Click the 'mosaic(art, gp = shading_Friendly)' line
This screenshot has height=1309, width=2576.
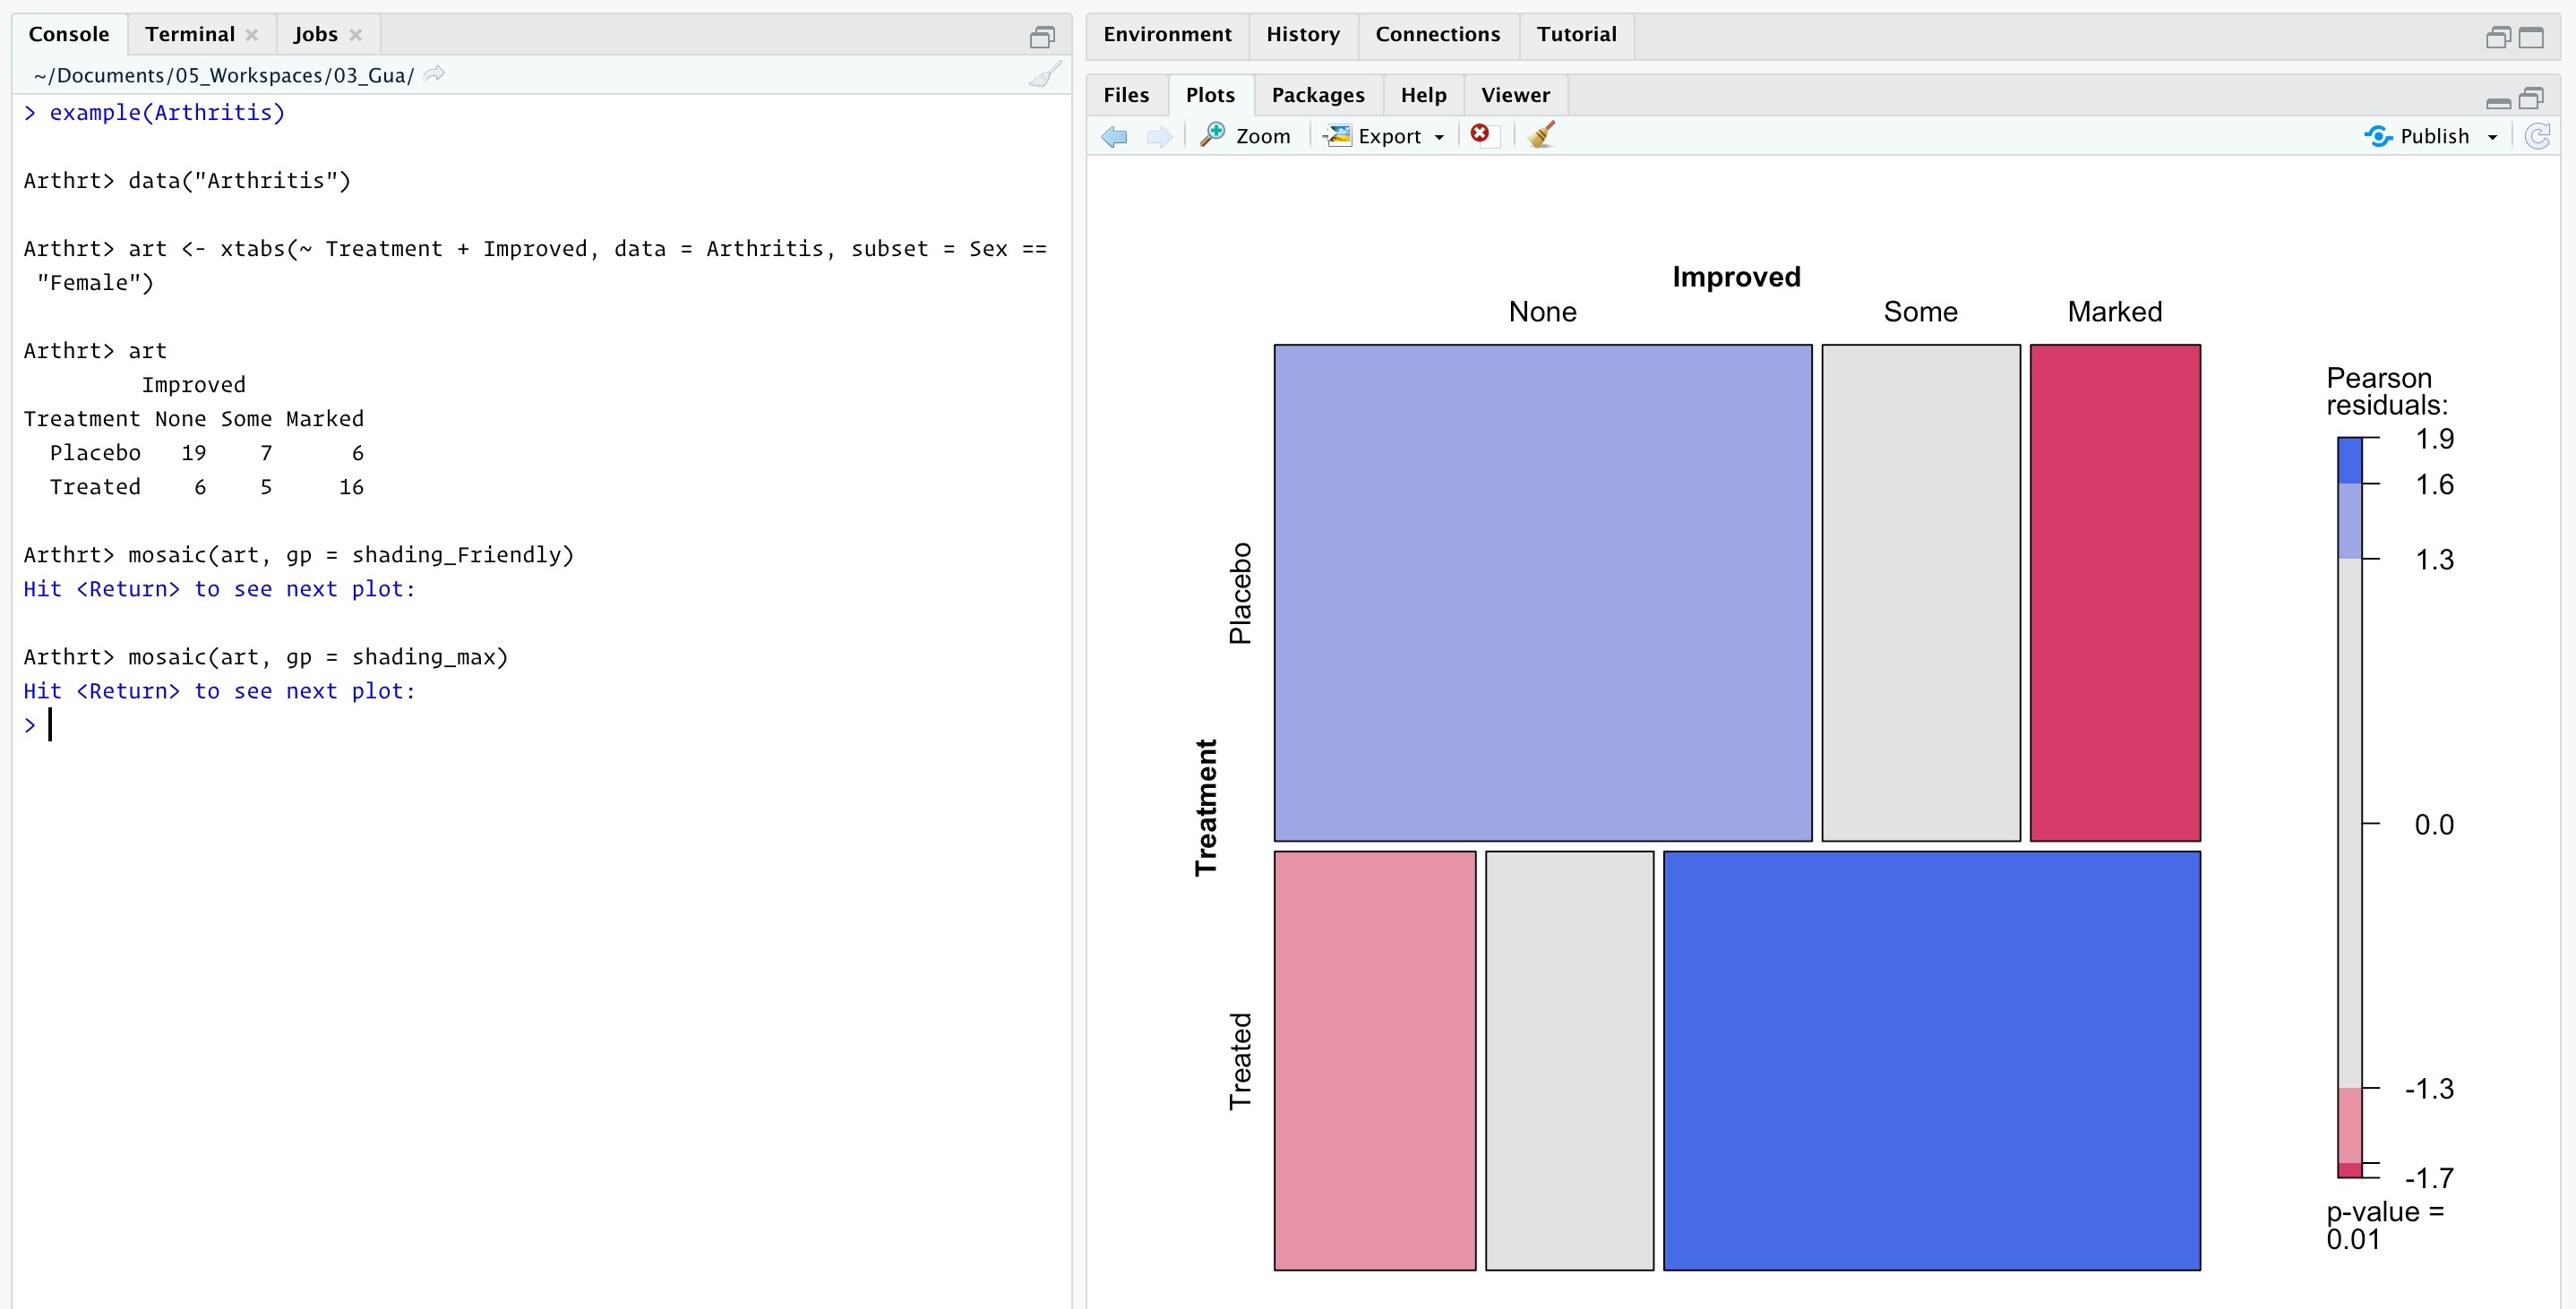pyautogui.click(x=351, y=555)
